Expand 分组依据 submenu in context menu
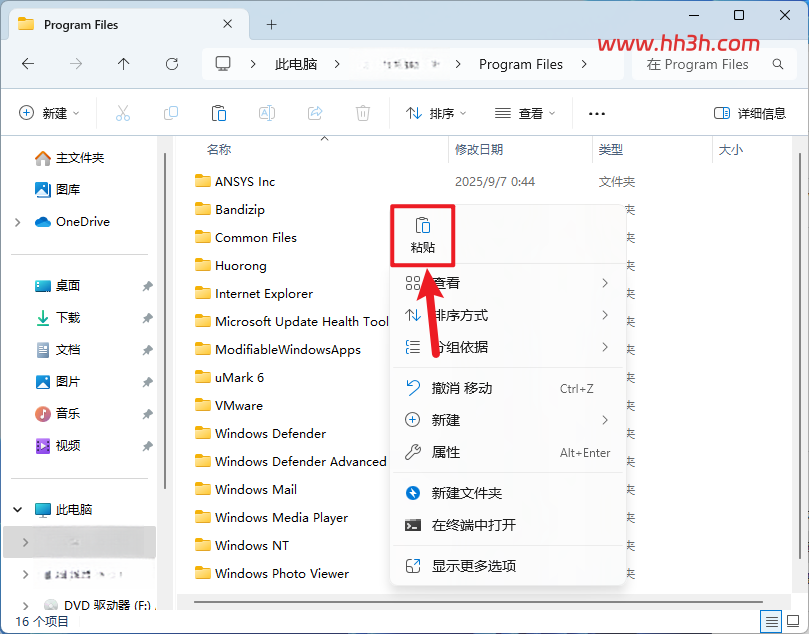 tap(508, 347)
